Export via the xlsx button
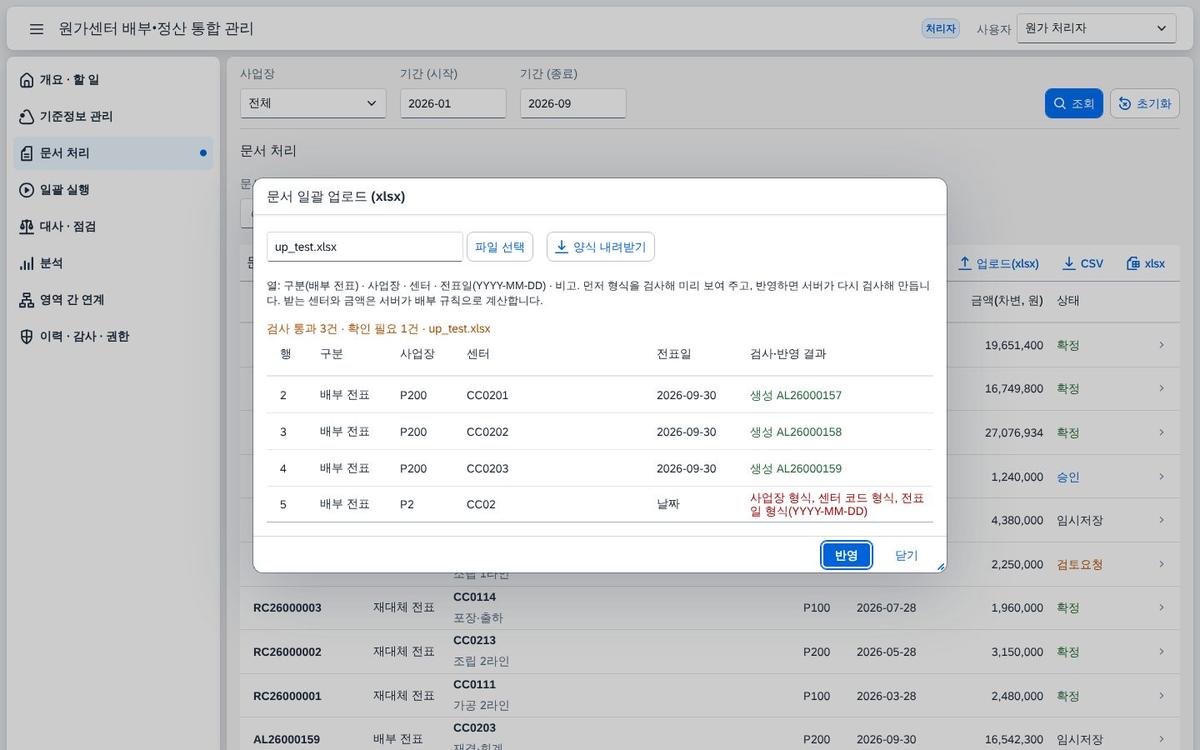Screen dimensions: 1200x750 coord(1146,263)
